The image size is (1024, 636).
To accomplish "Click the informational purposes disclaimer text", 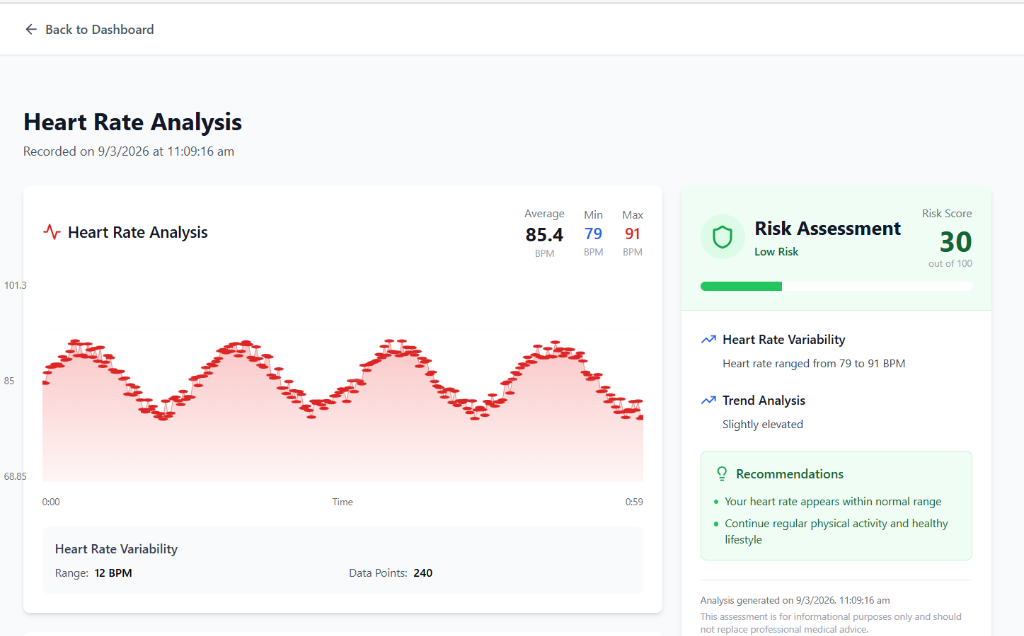I will pos(831,623).
